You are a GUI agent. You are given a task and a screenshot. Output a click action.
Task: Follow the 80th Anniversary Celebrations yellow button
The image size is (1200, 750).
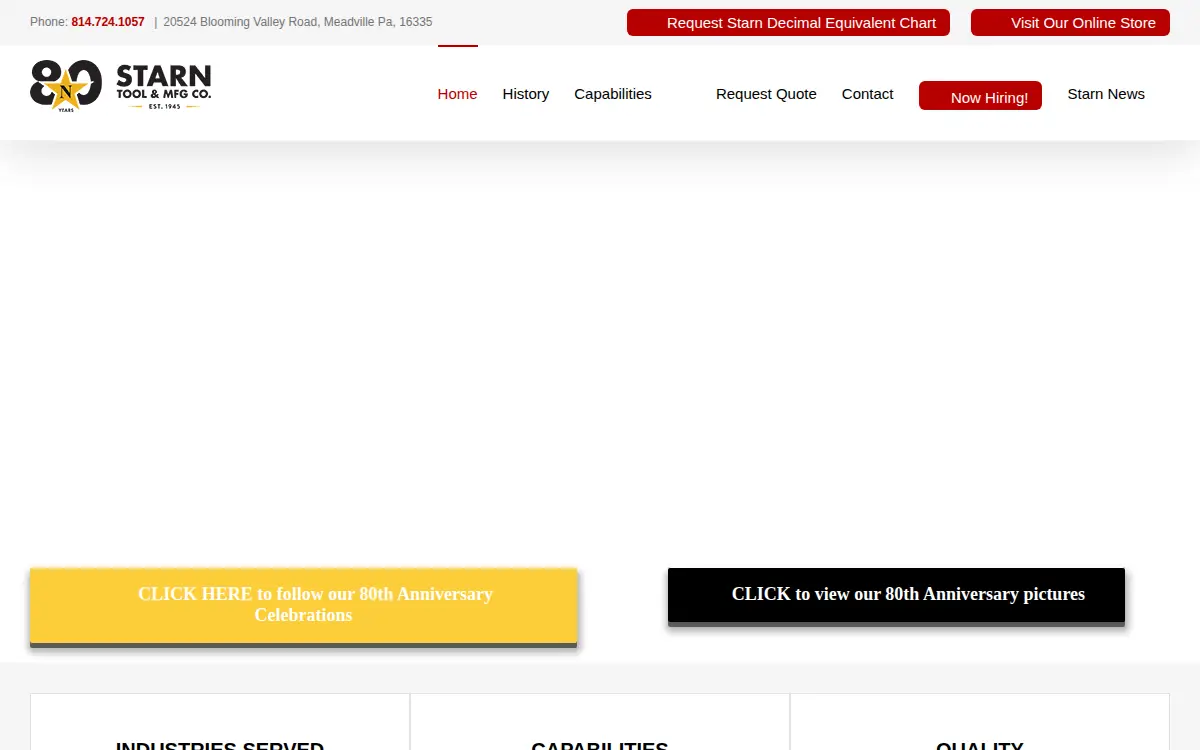click(x=304, y=606)
